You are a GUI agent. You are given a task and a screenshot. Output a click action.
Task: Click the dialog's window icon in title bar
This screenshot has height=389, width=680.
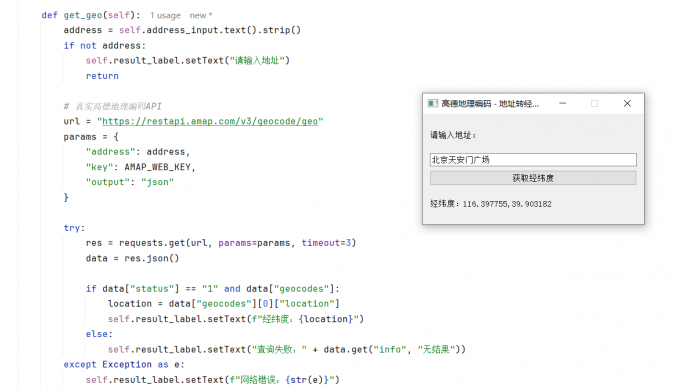pyautogui.click(x=432, y=103)
